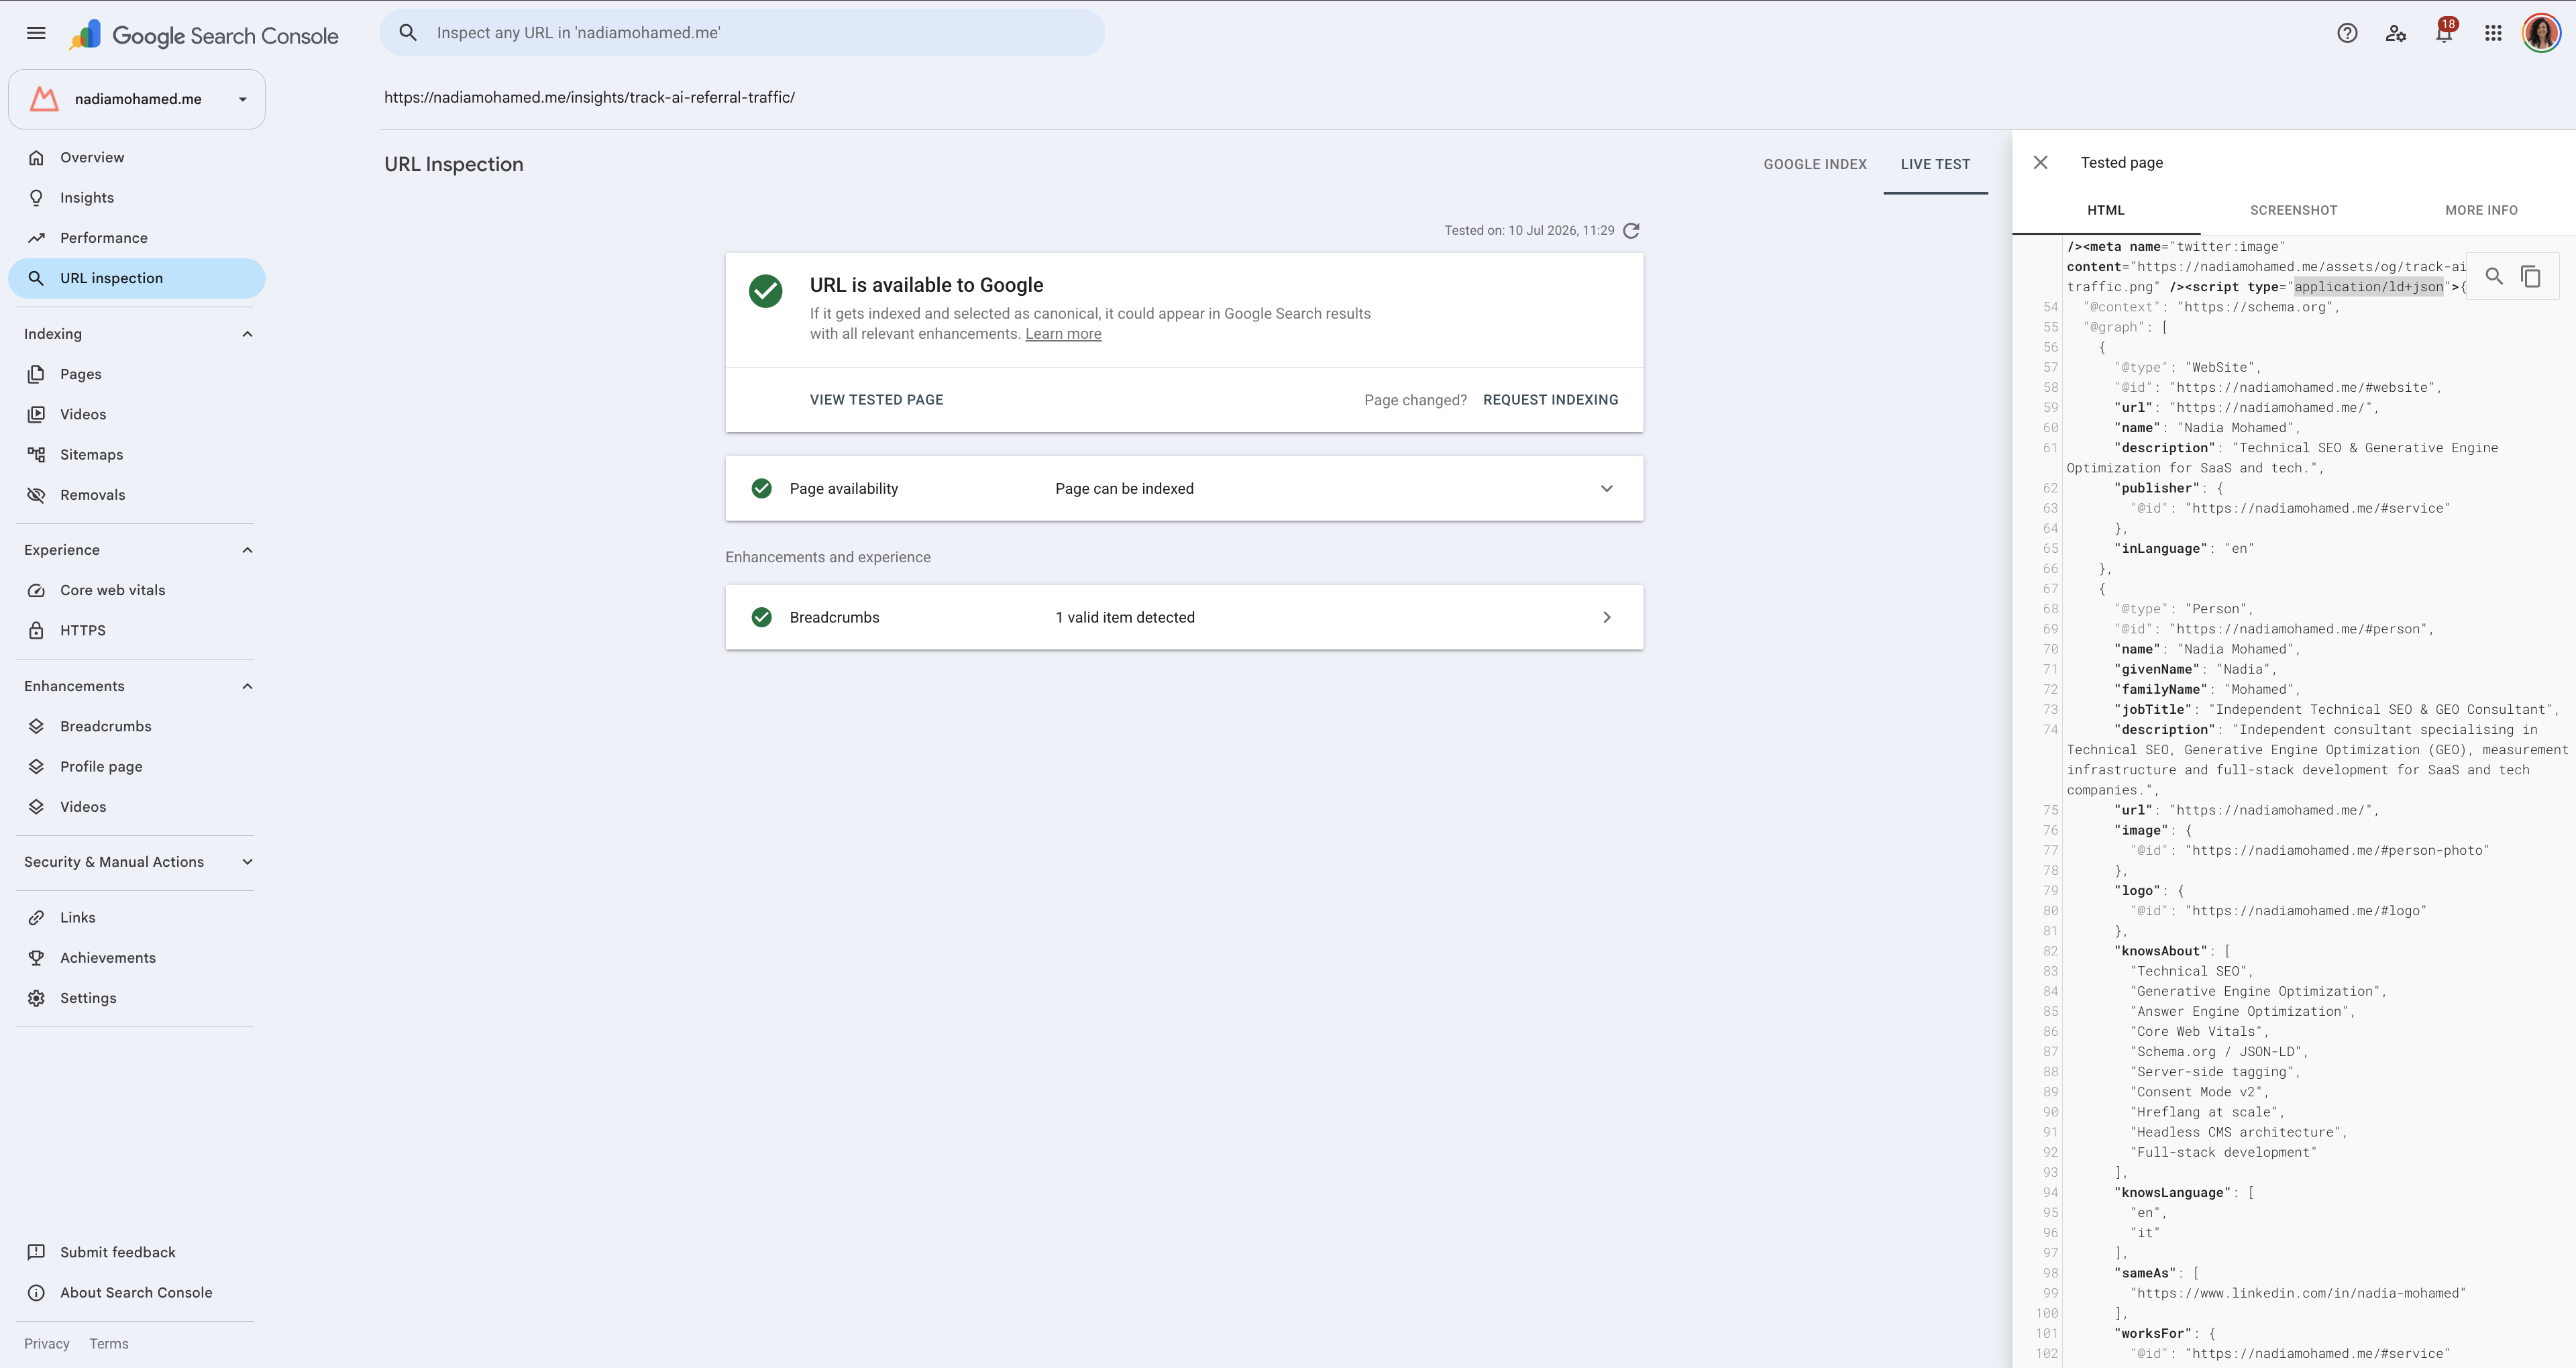
Task: Go to Overview in sidebar
Action: (x=136, y=157)
